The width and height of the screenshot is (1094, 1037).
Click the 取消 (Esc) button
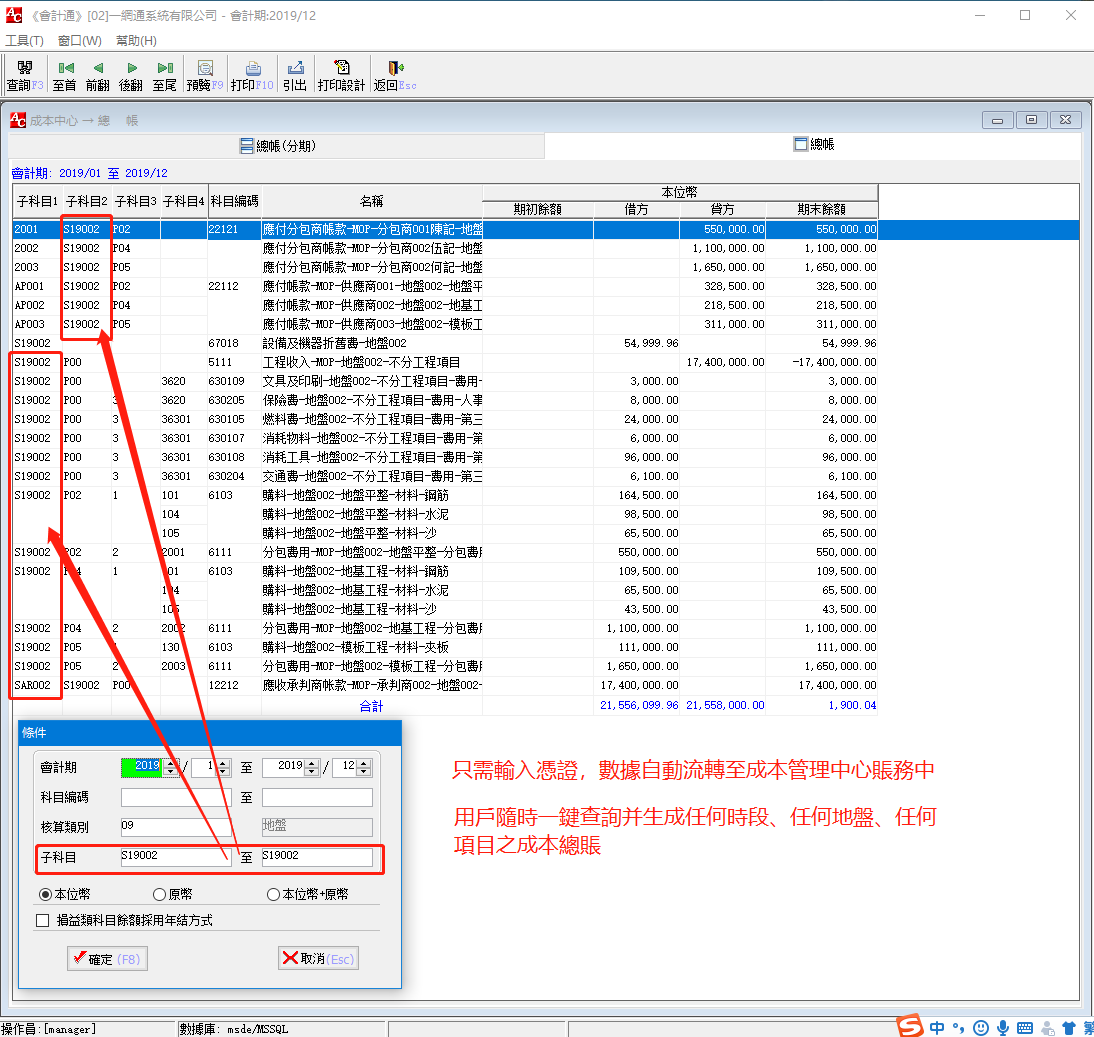click(318, 959)
